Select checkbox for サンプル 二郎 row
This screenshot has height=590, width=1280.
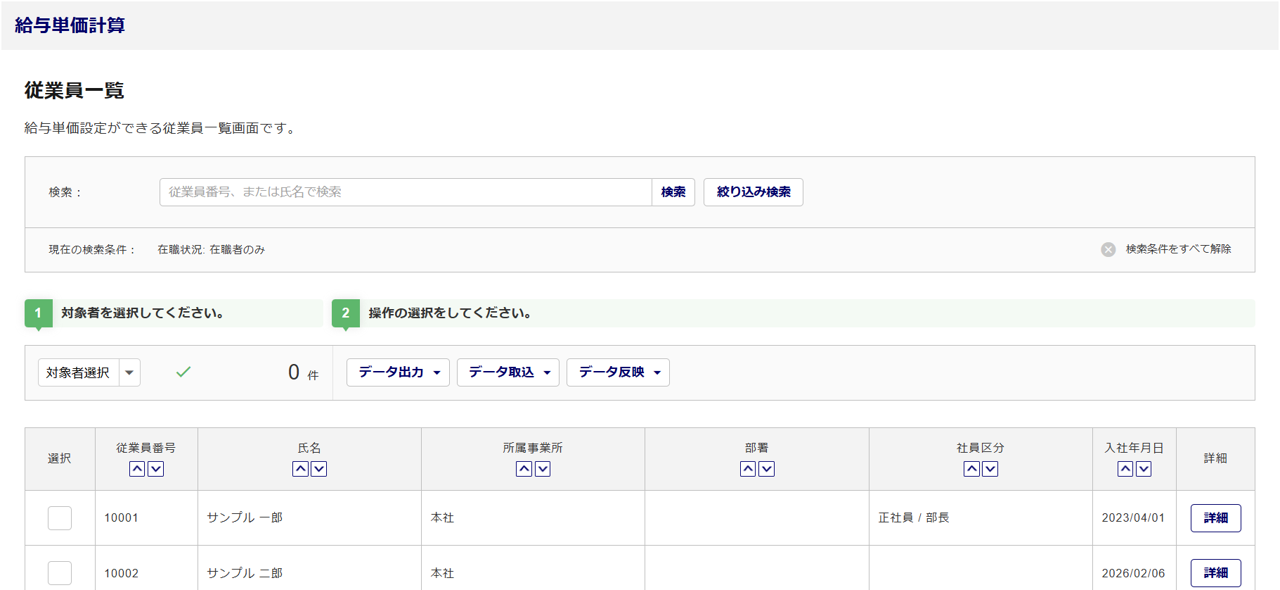[x=60, y=573]
